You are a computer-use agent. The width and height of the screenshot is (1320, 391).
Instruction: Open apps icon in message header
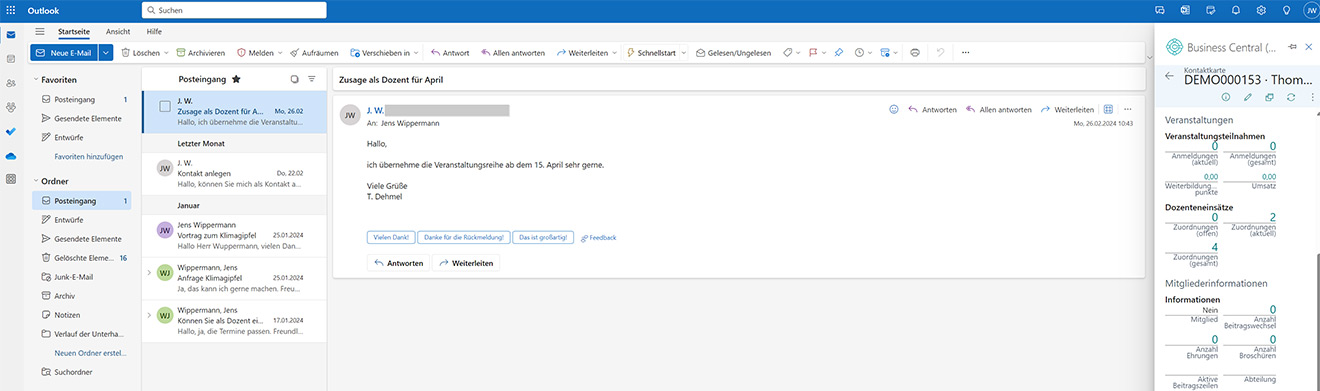1108,109
